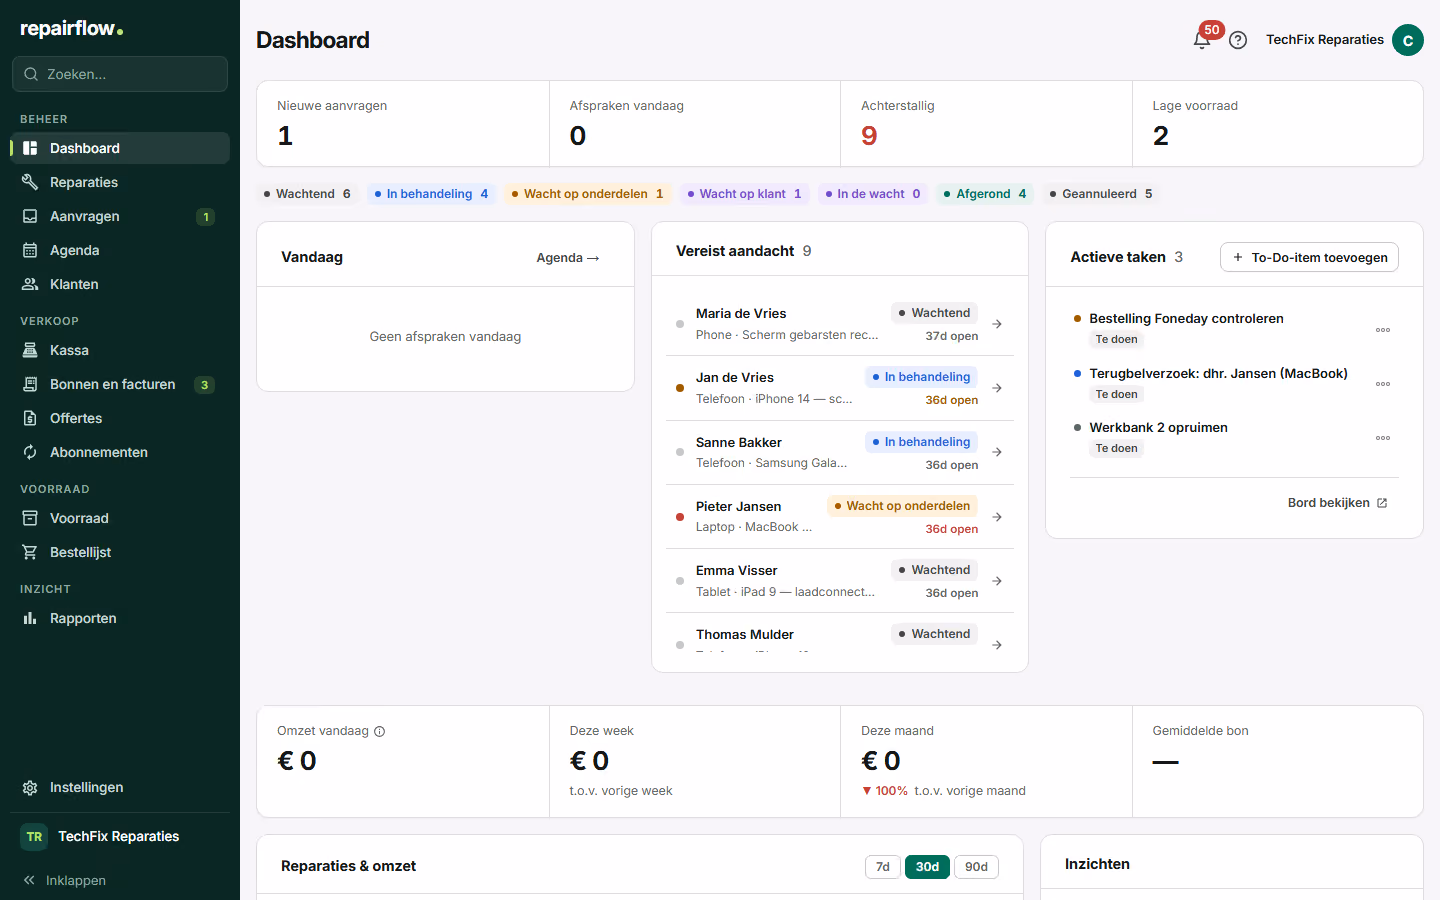Click the Klanten people icon
This screenshot has height=900, width=1440.
point(30,284)
